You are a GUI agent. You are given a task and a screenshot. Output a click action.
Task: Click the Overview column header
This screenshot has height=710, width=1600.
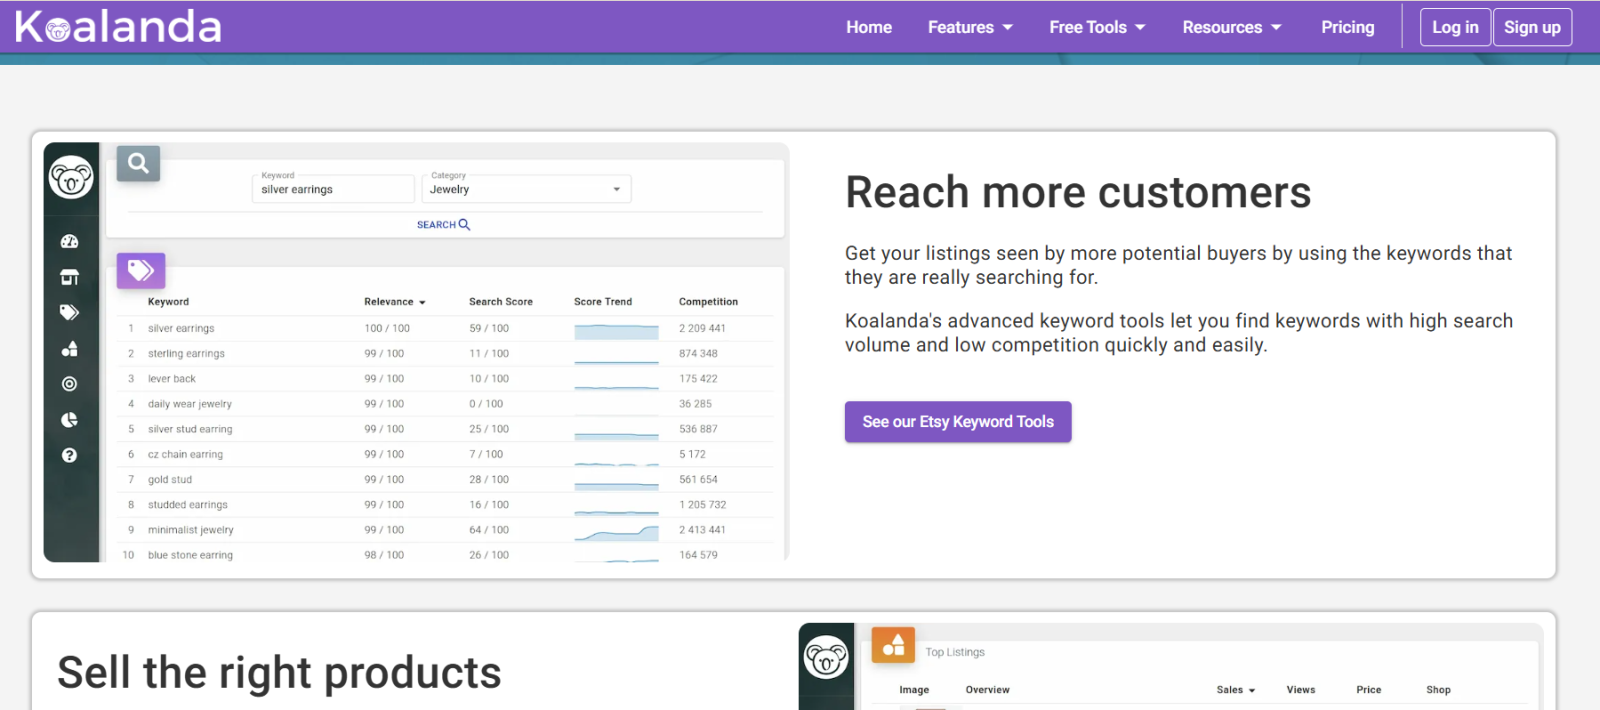987,690
